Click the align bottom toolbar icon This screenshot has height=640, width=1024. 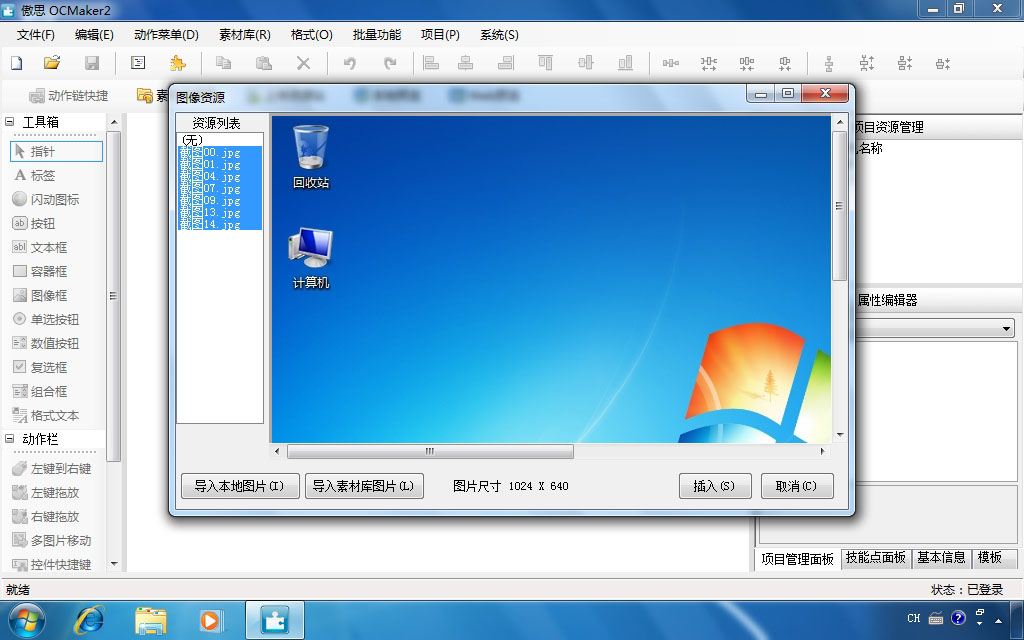(x=625, y=63)
